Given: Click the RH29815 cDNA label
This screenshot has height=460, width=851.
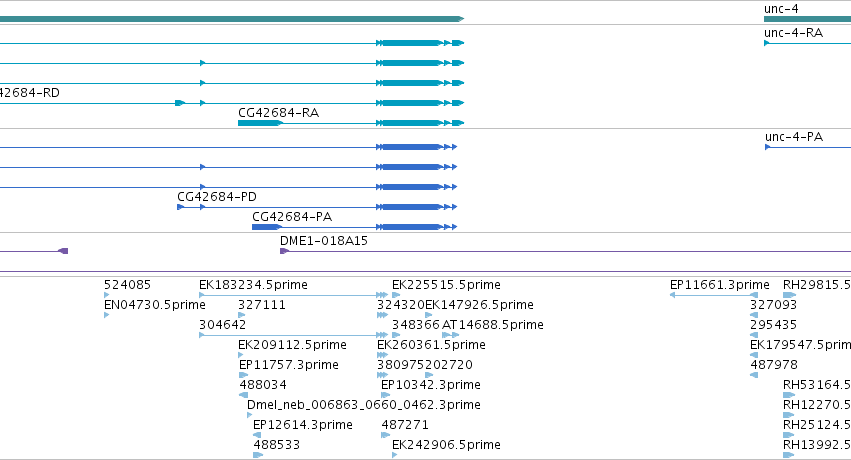Looking at the screenshot, I should click(817, 285).
